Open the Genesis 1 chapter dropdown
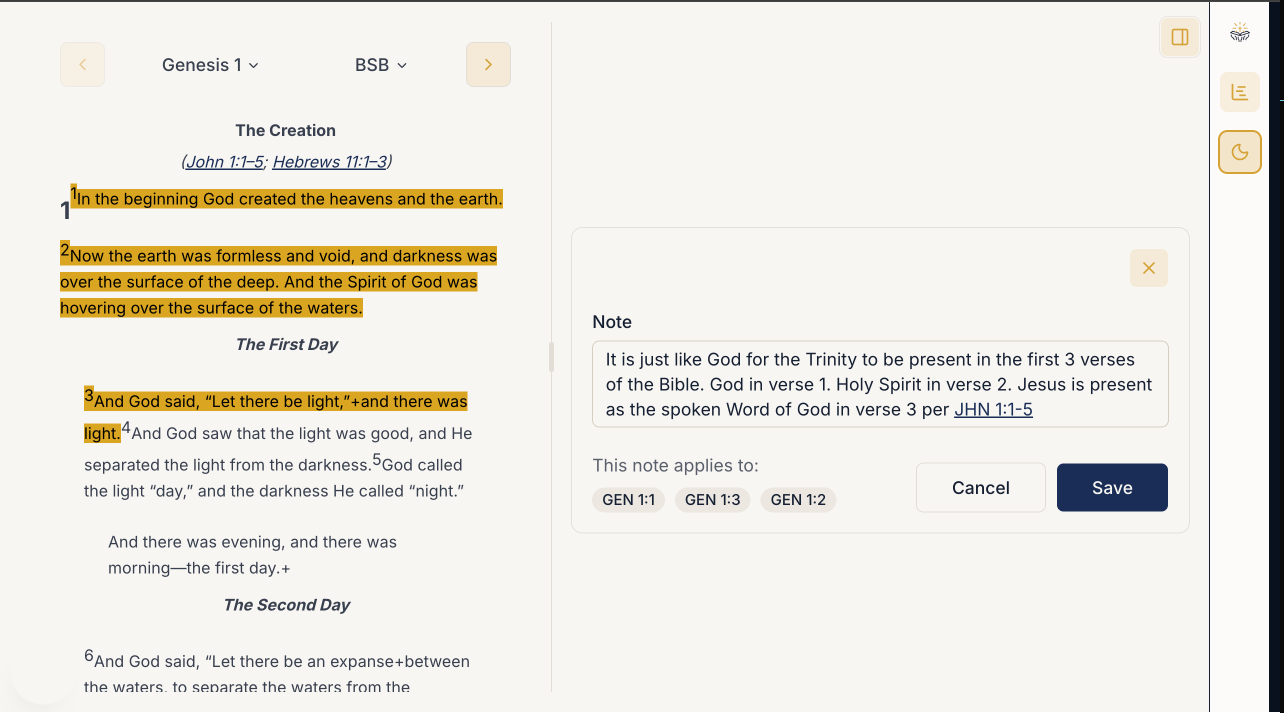This screenshot has height=713, width=1284. click(x=210, y=65)
